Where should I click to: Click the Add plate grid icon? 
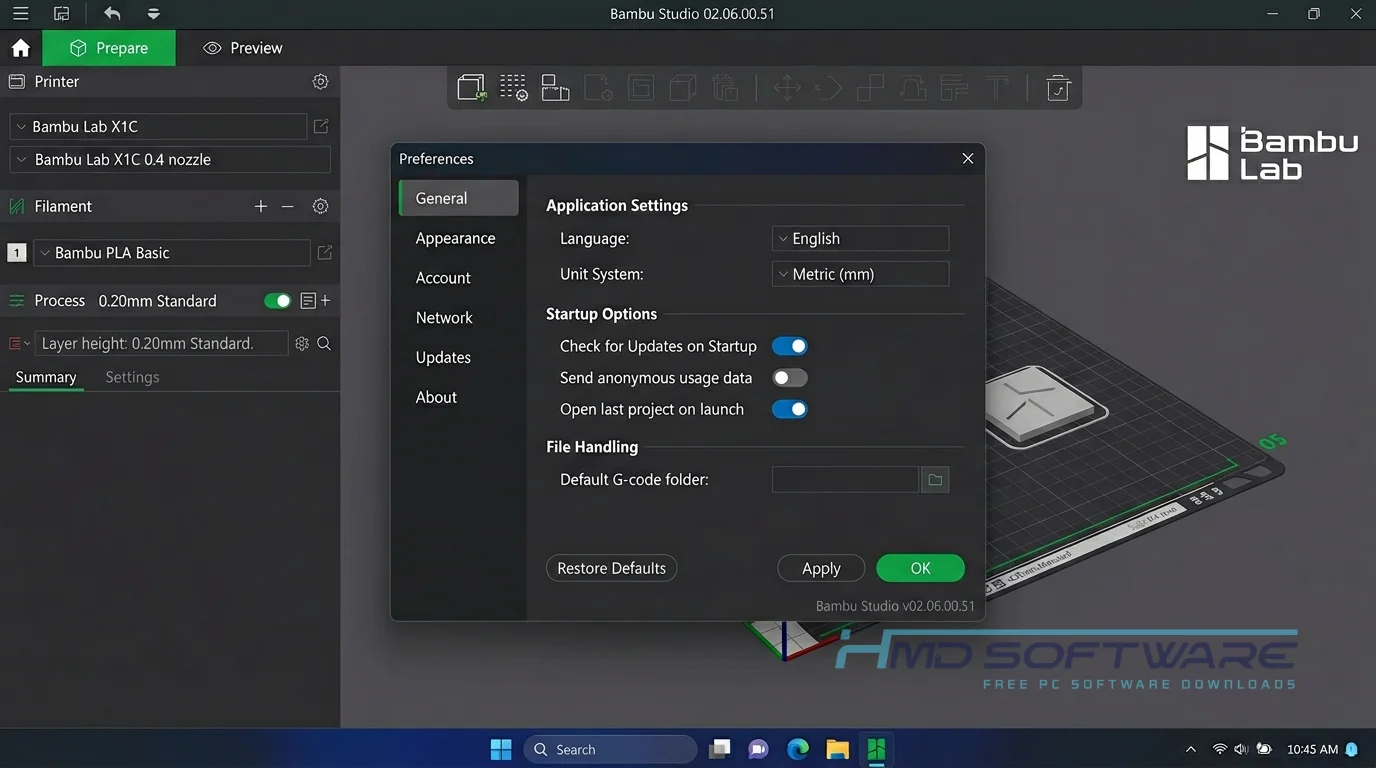(x=514, y=88)
